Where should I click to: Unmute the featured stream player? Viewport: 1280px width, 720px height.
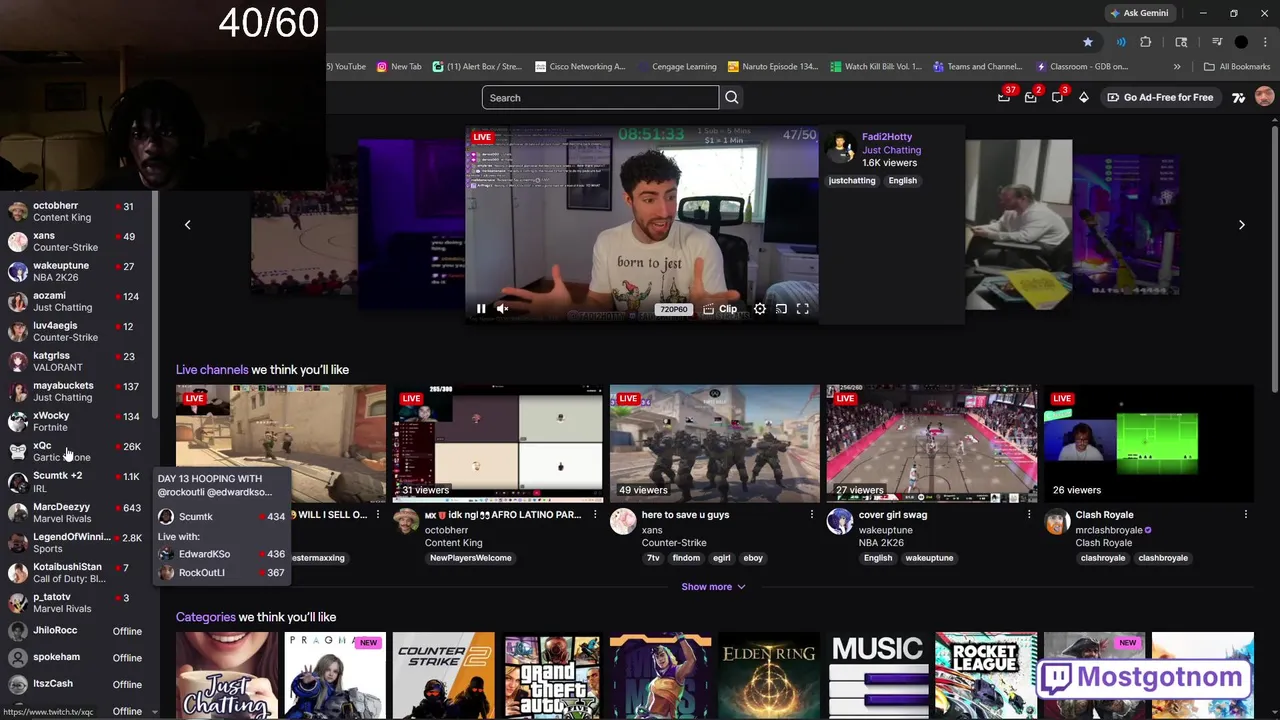pyautogui.click(x=502, y=309)
